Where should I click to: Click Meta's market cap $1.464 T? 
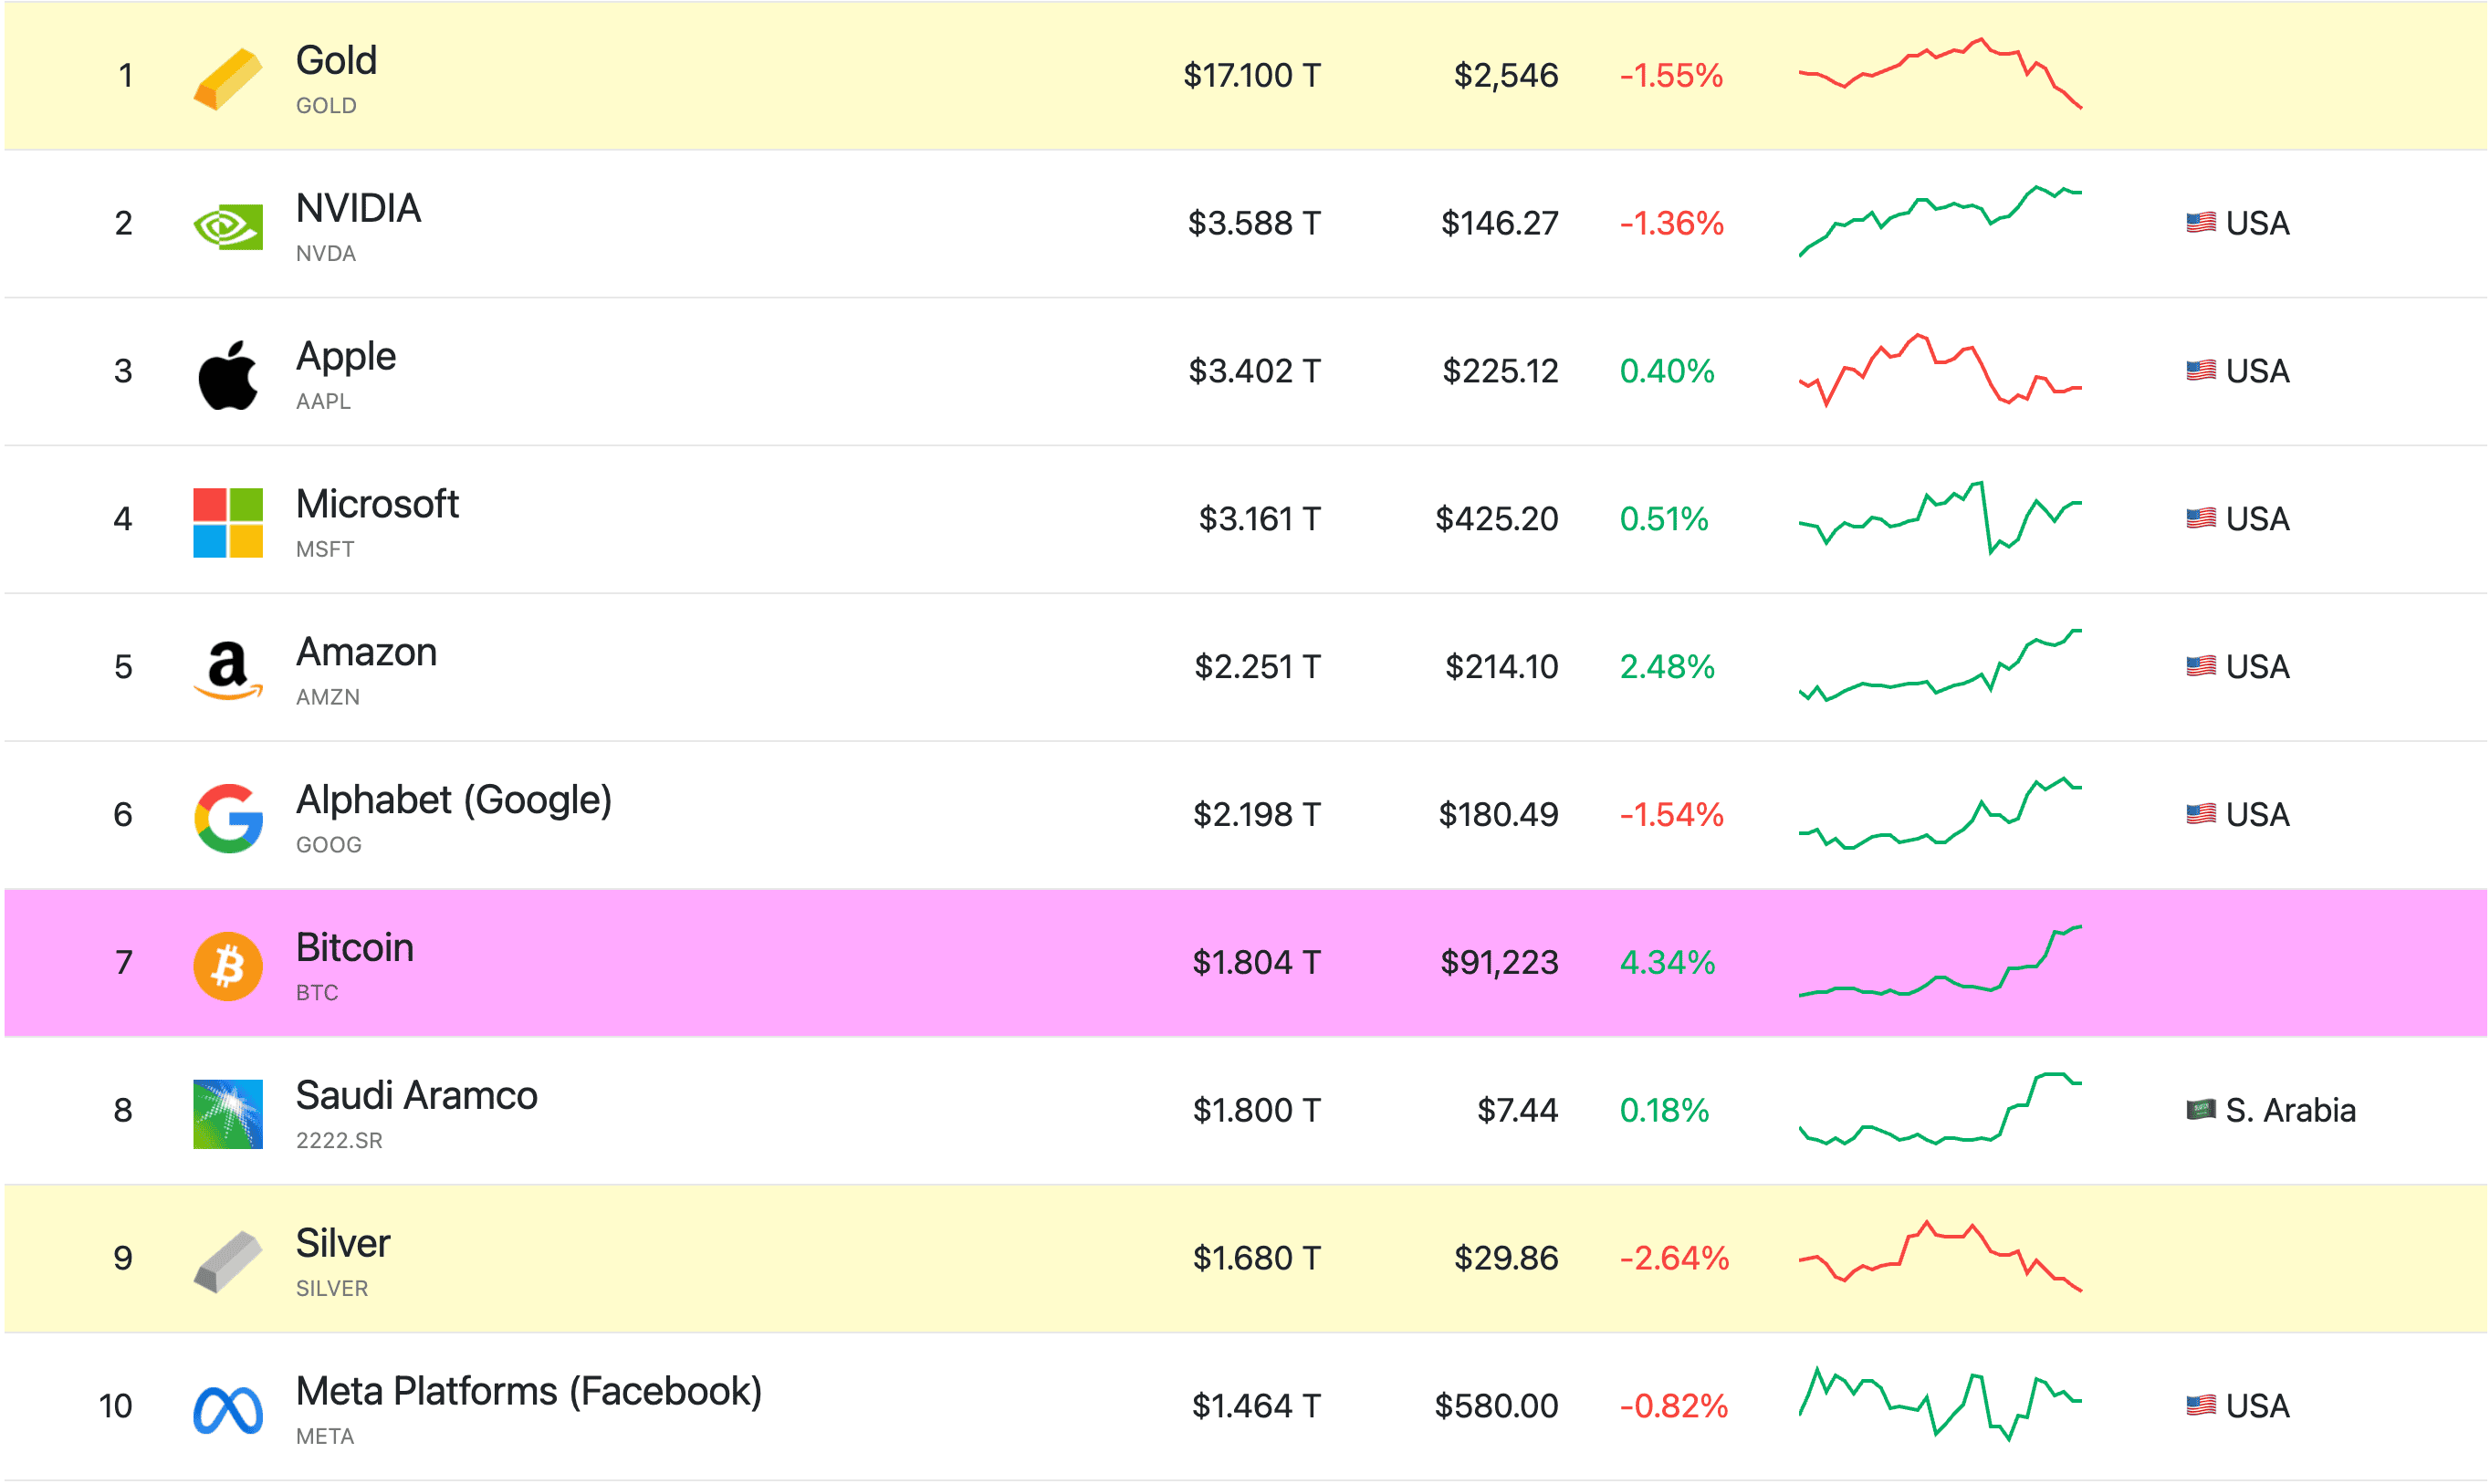[1256, 1407]
